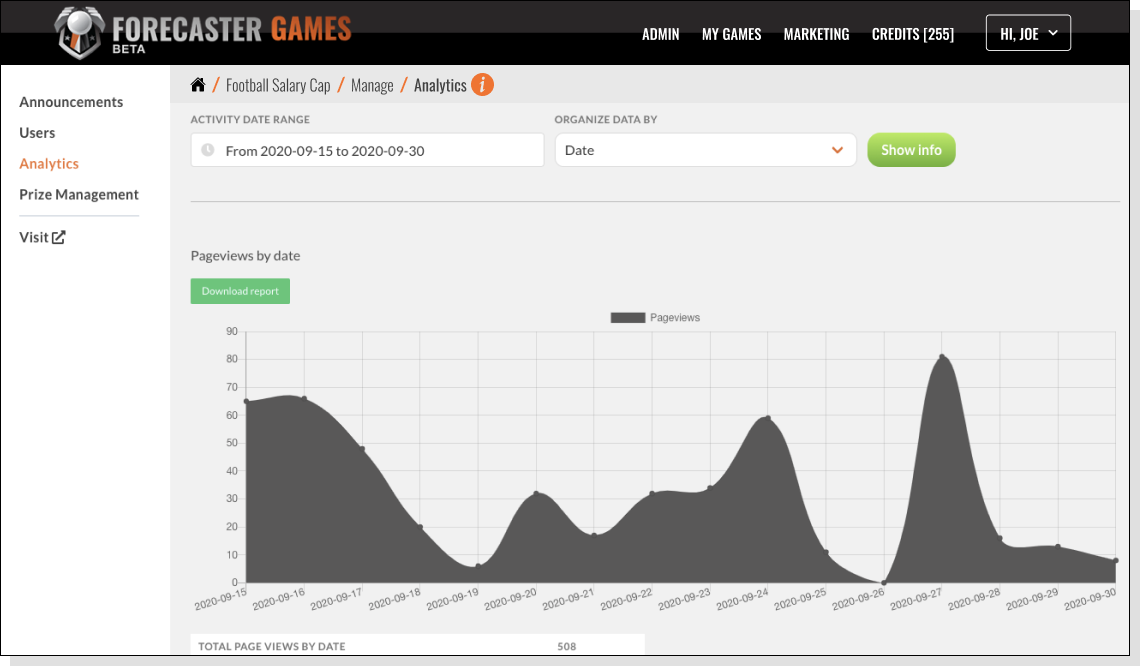
Task: Click the Download report button
Action: click(x=240, y=291)
